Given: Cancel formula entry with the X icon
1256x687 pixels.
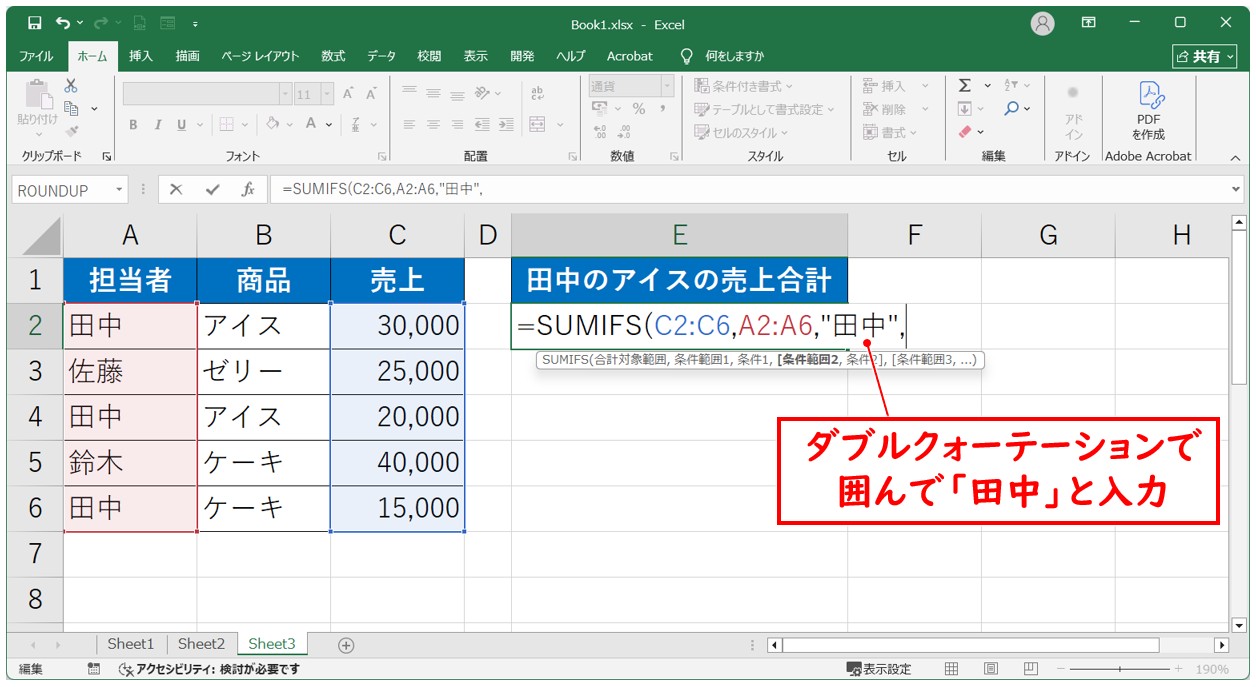Looking at the screenshot, I should coord(176,189).
